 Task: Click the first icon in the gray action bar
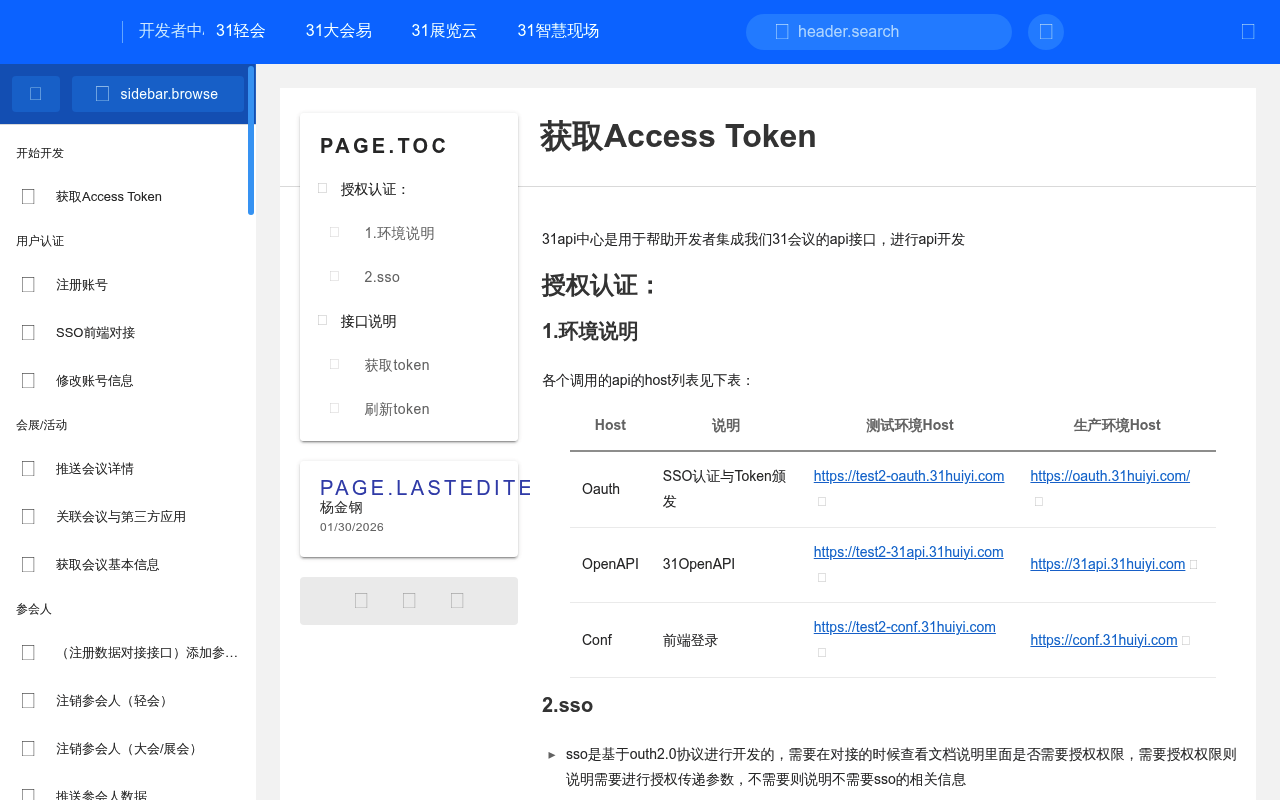361,601
